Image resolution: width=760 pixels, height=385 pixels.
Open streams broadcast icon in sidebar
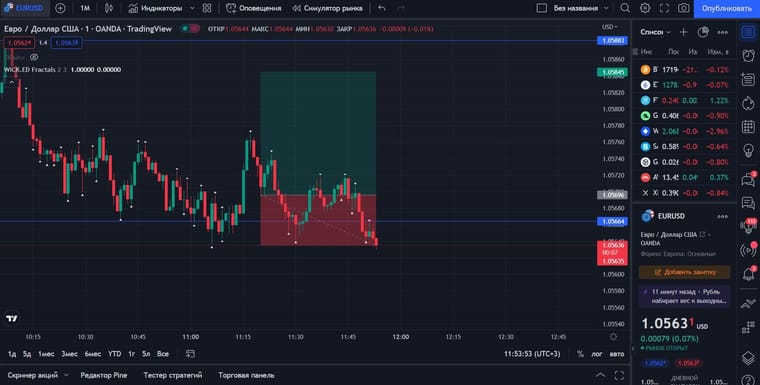pyautogui.click(x=748, y=250)
